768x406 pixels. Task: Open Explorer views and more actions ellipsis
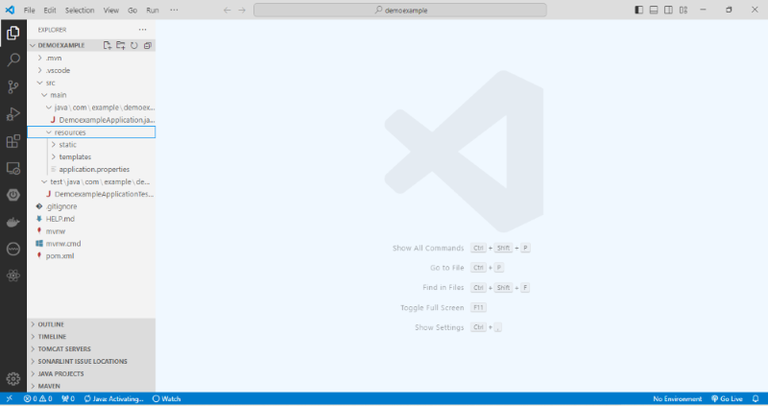click(143, 30)
